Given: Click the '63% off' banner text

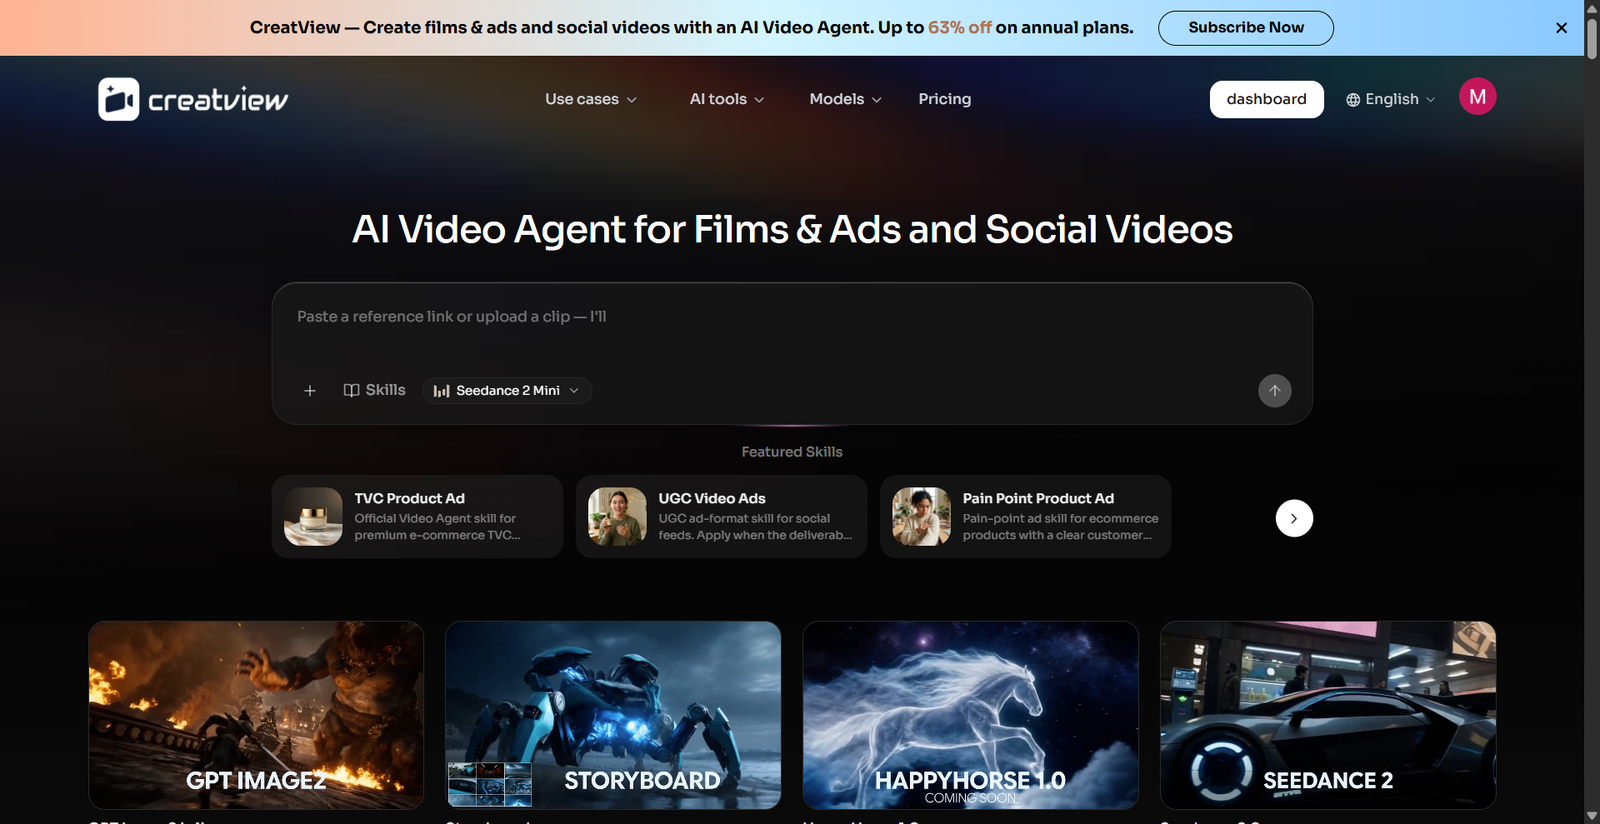Looking at the screenshot, I should tap(959, 28).
